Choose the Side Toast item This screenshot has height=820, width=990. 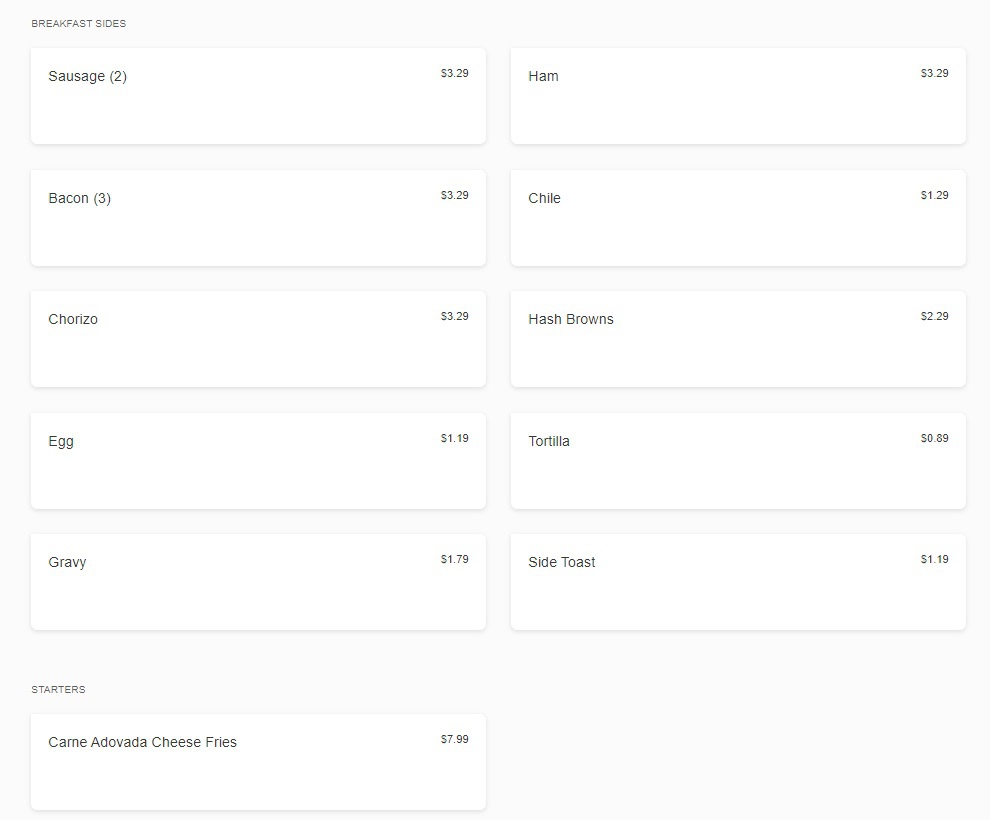point(738,582)
